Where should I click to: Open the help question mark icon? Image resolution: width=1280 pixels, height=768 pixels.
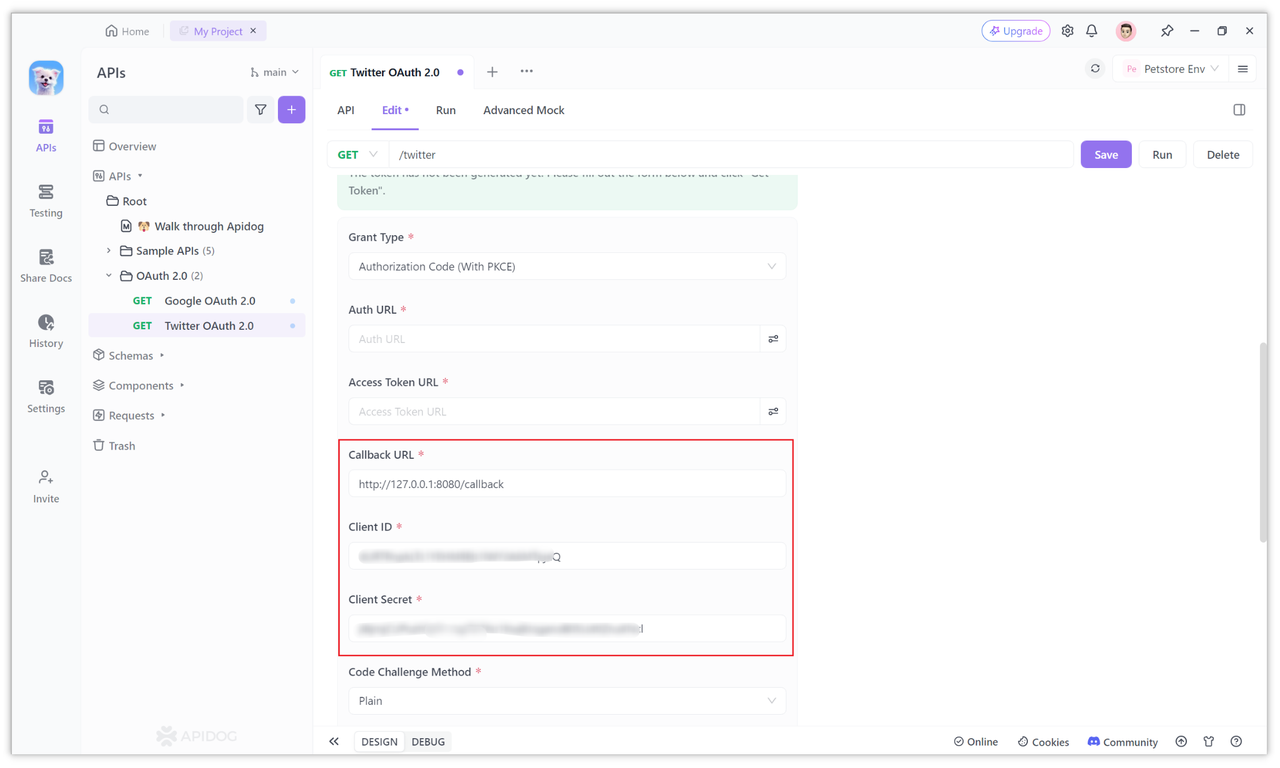1237,742
